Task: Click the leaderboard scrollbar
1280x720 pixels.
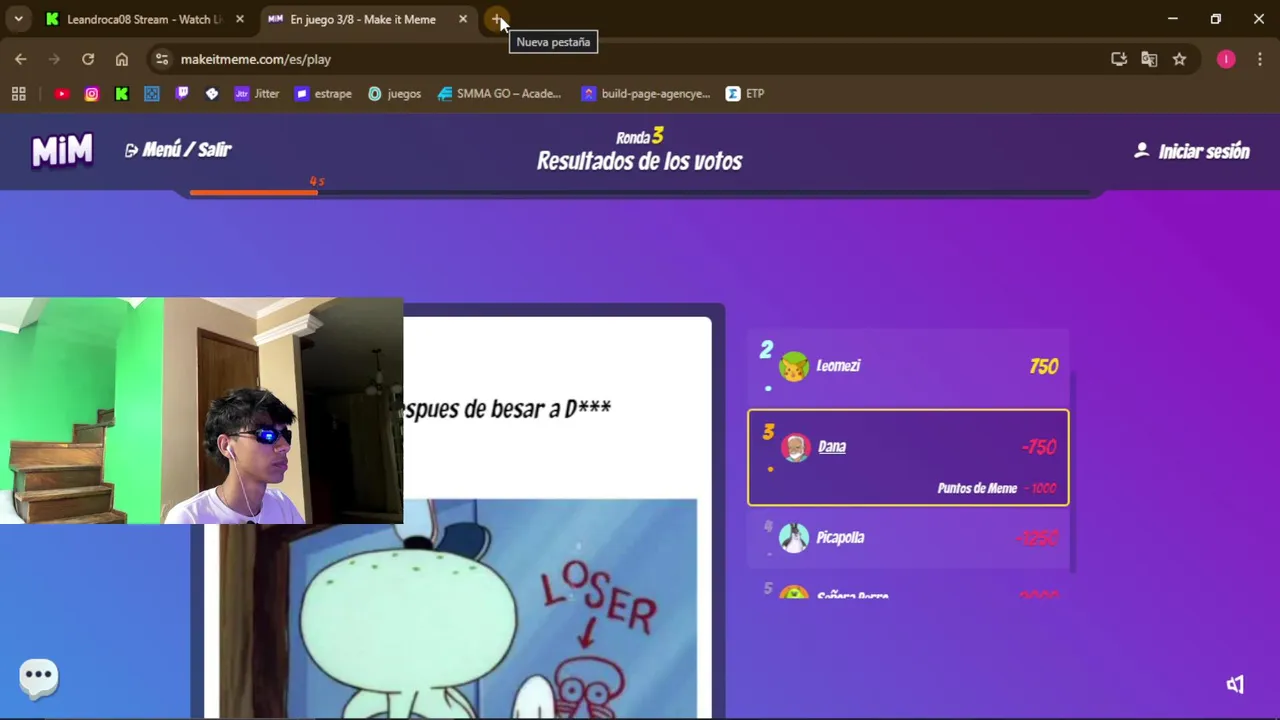Action: [1073, 470]
